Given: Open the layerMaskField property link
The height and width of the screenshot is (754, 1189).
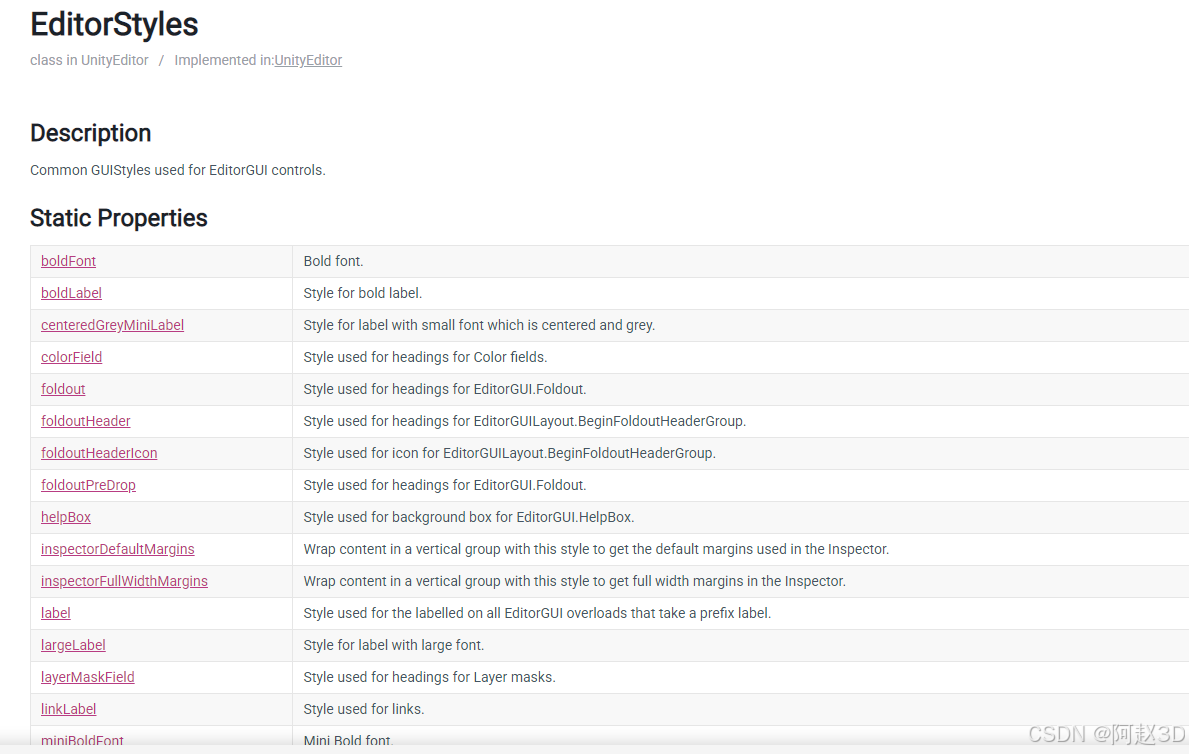Looking at the screenshot, I should coord(87,677).
